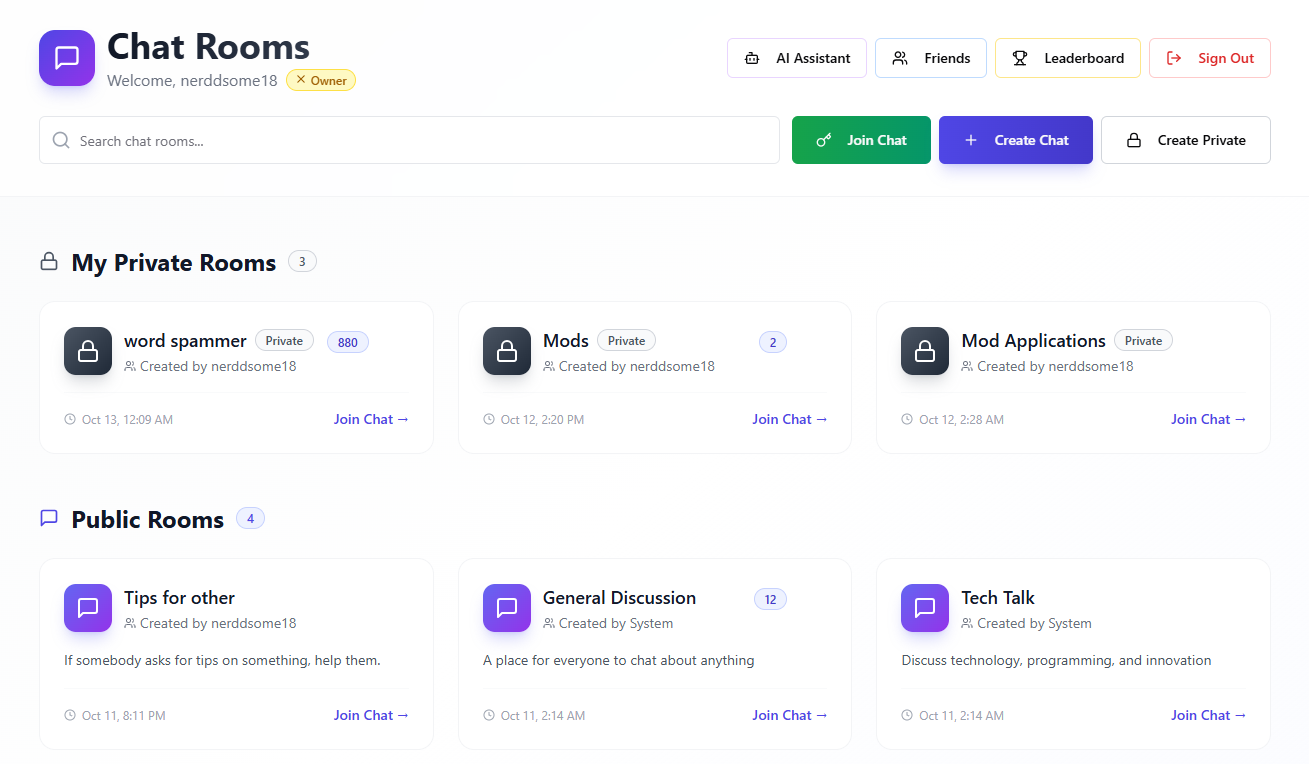Open the AI Assistant button

pos(797,58)
